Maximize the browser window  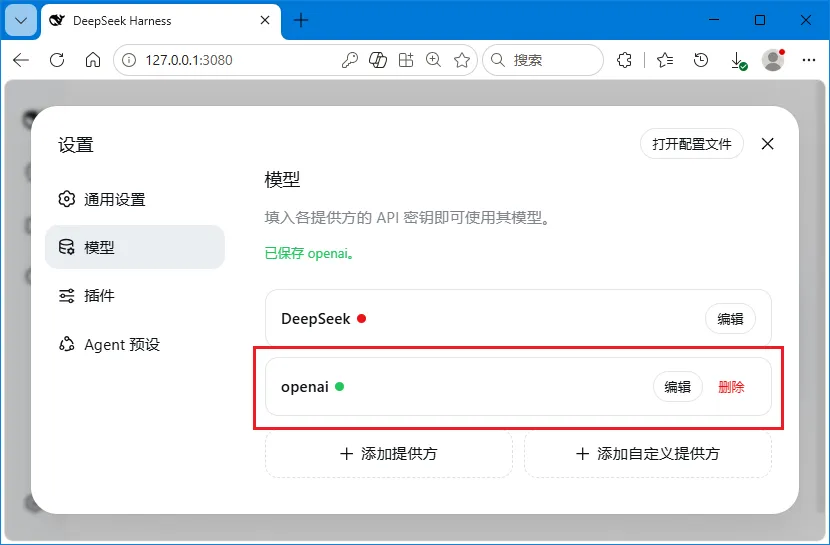pos(760,20)
